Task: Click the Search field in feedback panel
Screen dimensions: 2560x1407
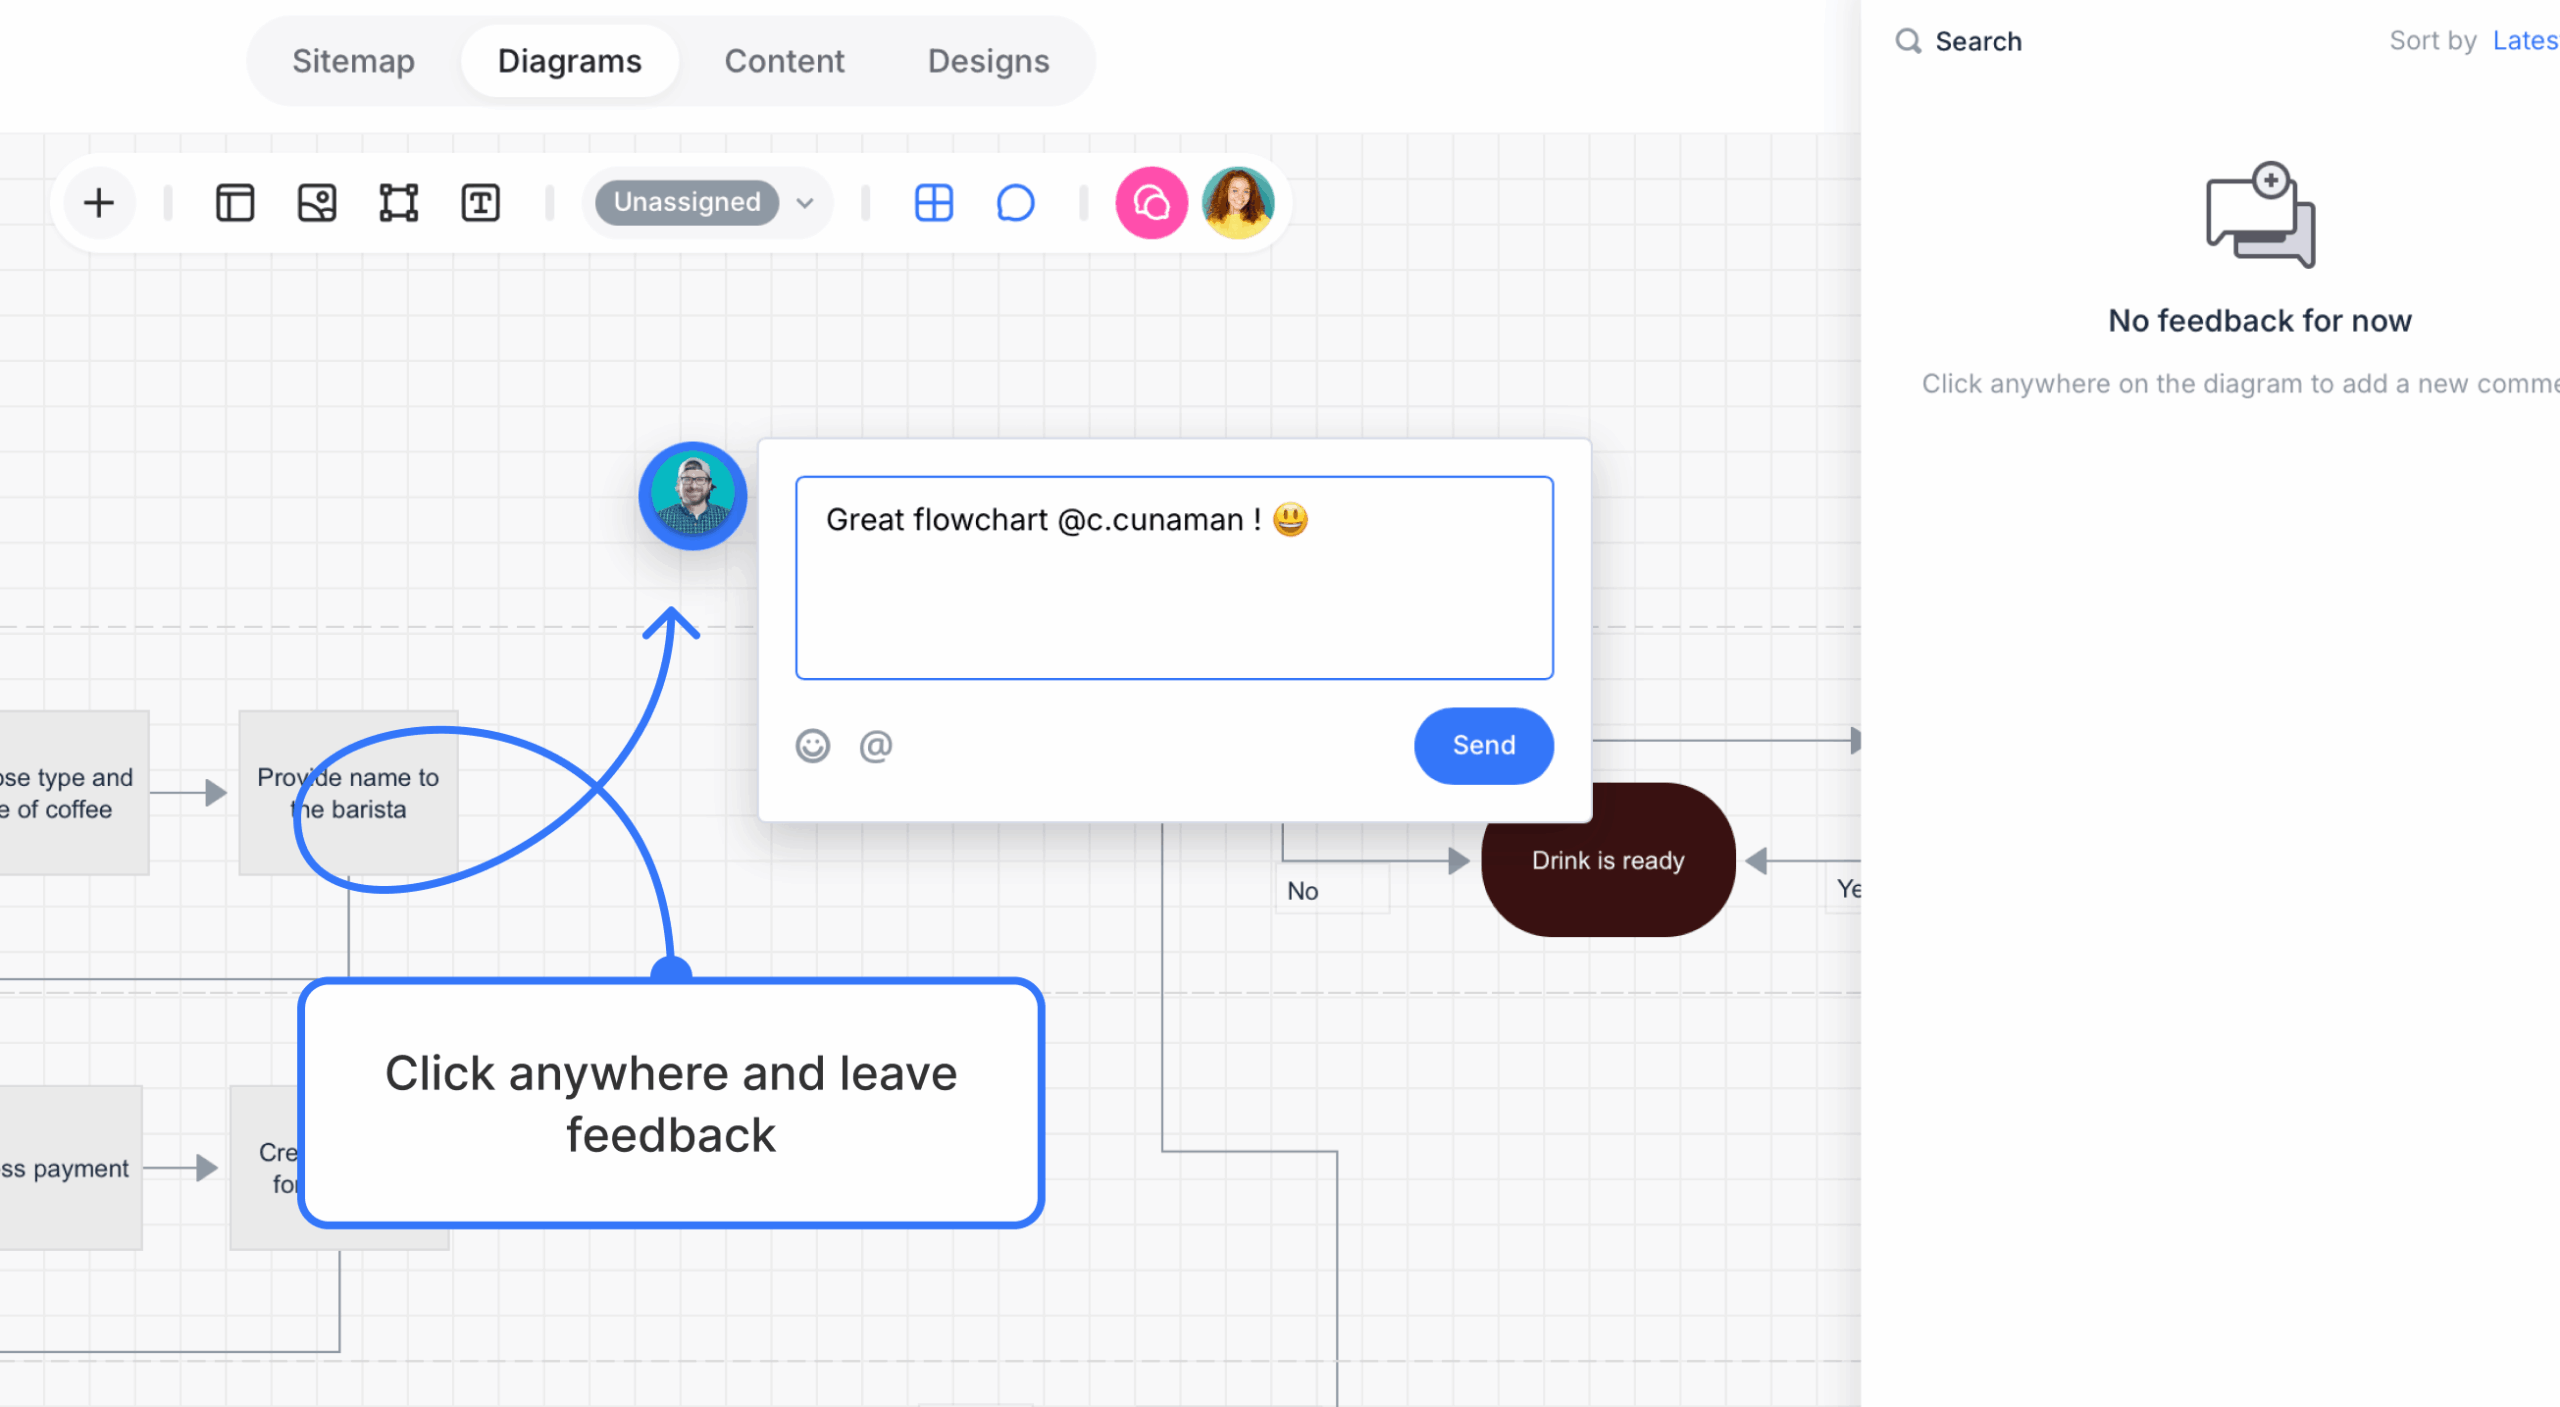Action: click(1977, 41)
